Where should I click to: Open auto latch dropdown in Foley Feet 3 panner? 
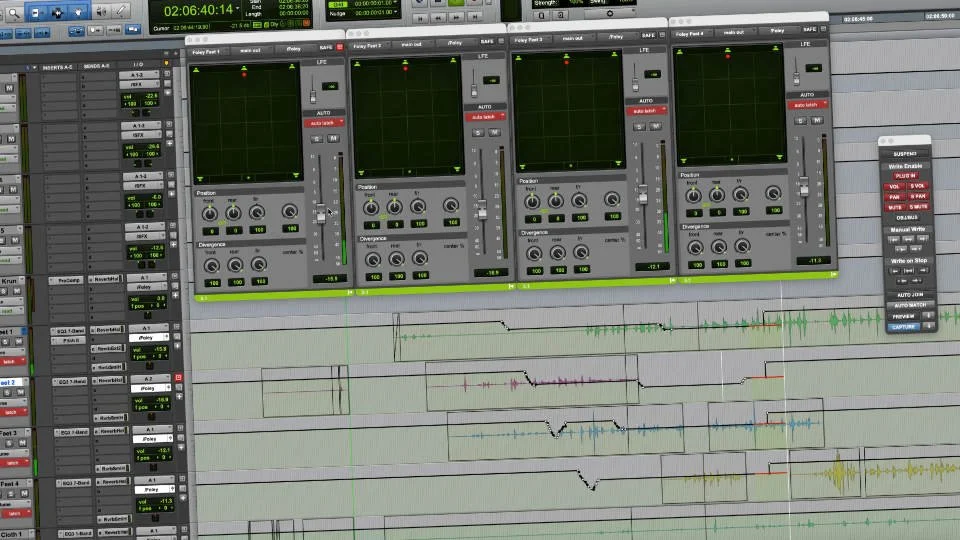pyautogui.click(x=647, y=111)
